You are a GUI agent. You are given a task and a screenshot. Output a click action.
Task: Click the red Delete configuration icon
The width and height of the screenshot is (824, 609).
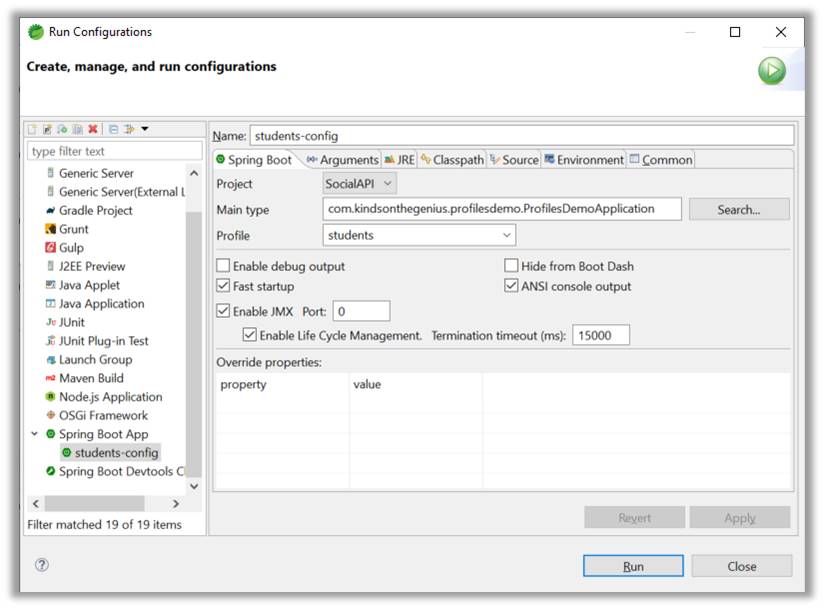point(93,129)
